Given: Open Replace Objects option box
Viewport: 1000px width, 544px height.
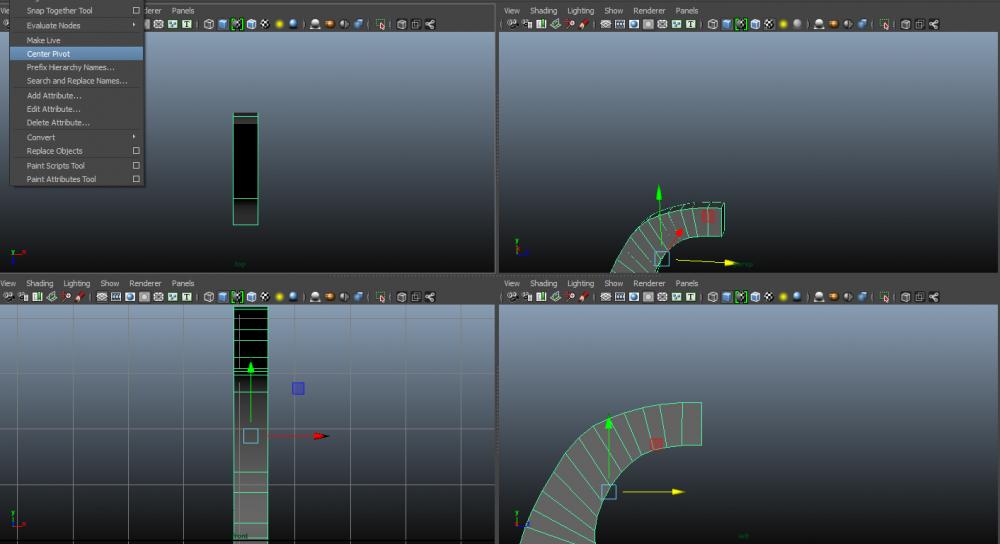Looking at the screenshot, I should point(136,151).
